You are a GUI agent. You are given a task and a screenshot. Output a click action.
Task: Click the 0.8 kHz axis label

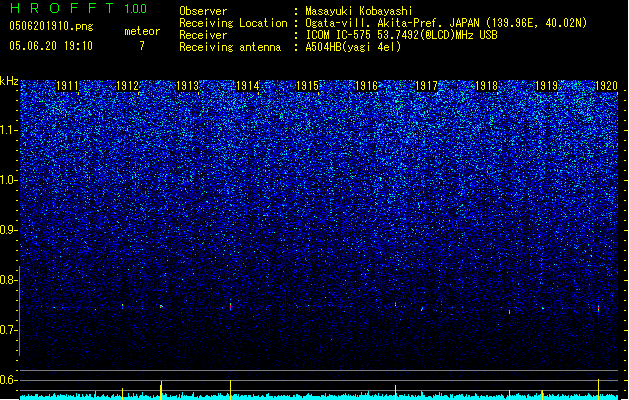click(9, 280)
